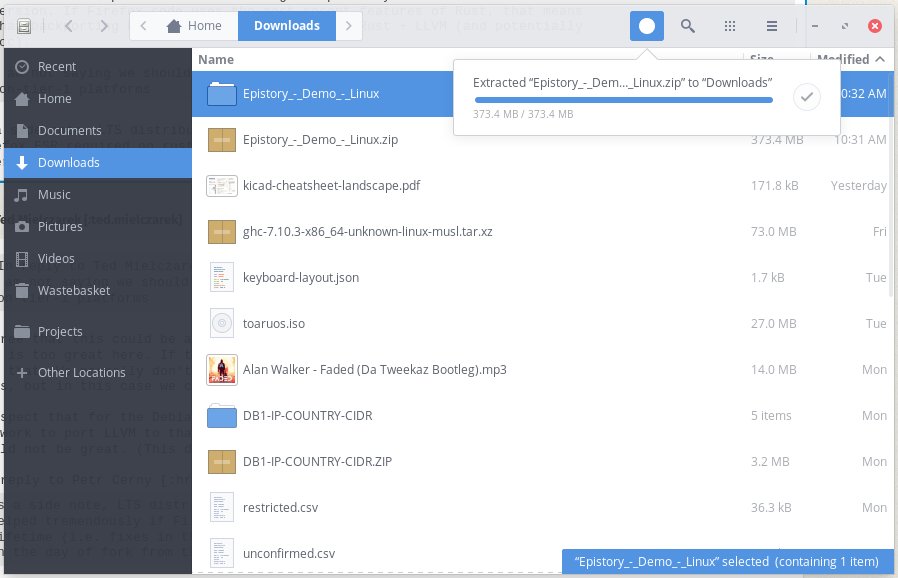Select the toaruos.iso disc icon
This screenshot has width=898, height=578.
[222, 324]
